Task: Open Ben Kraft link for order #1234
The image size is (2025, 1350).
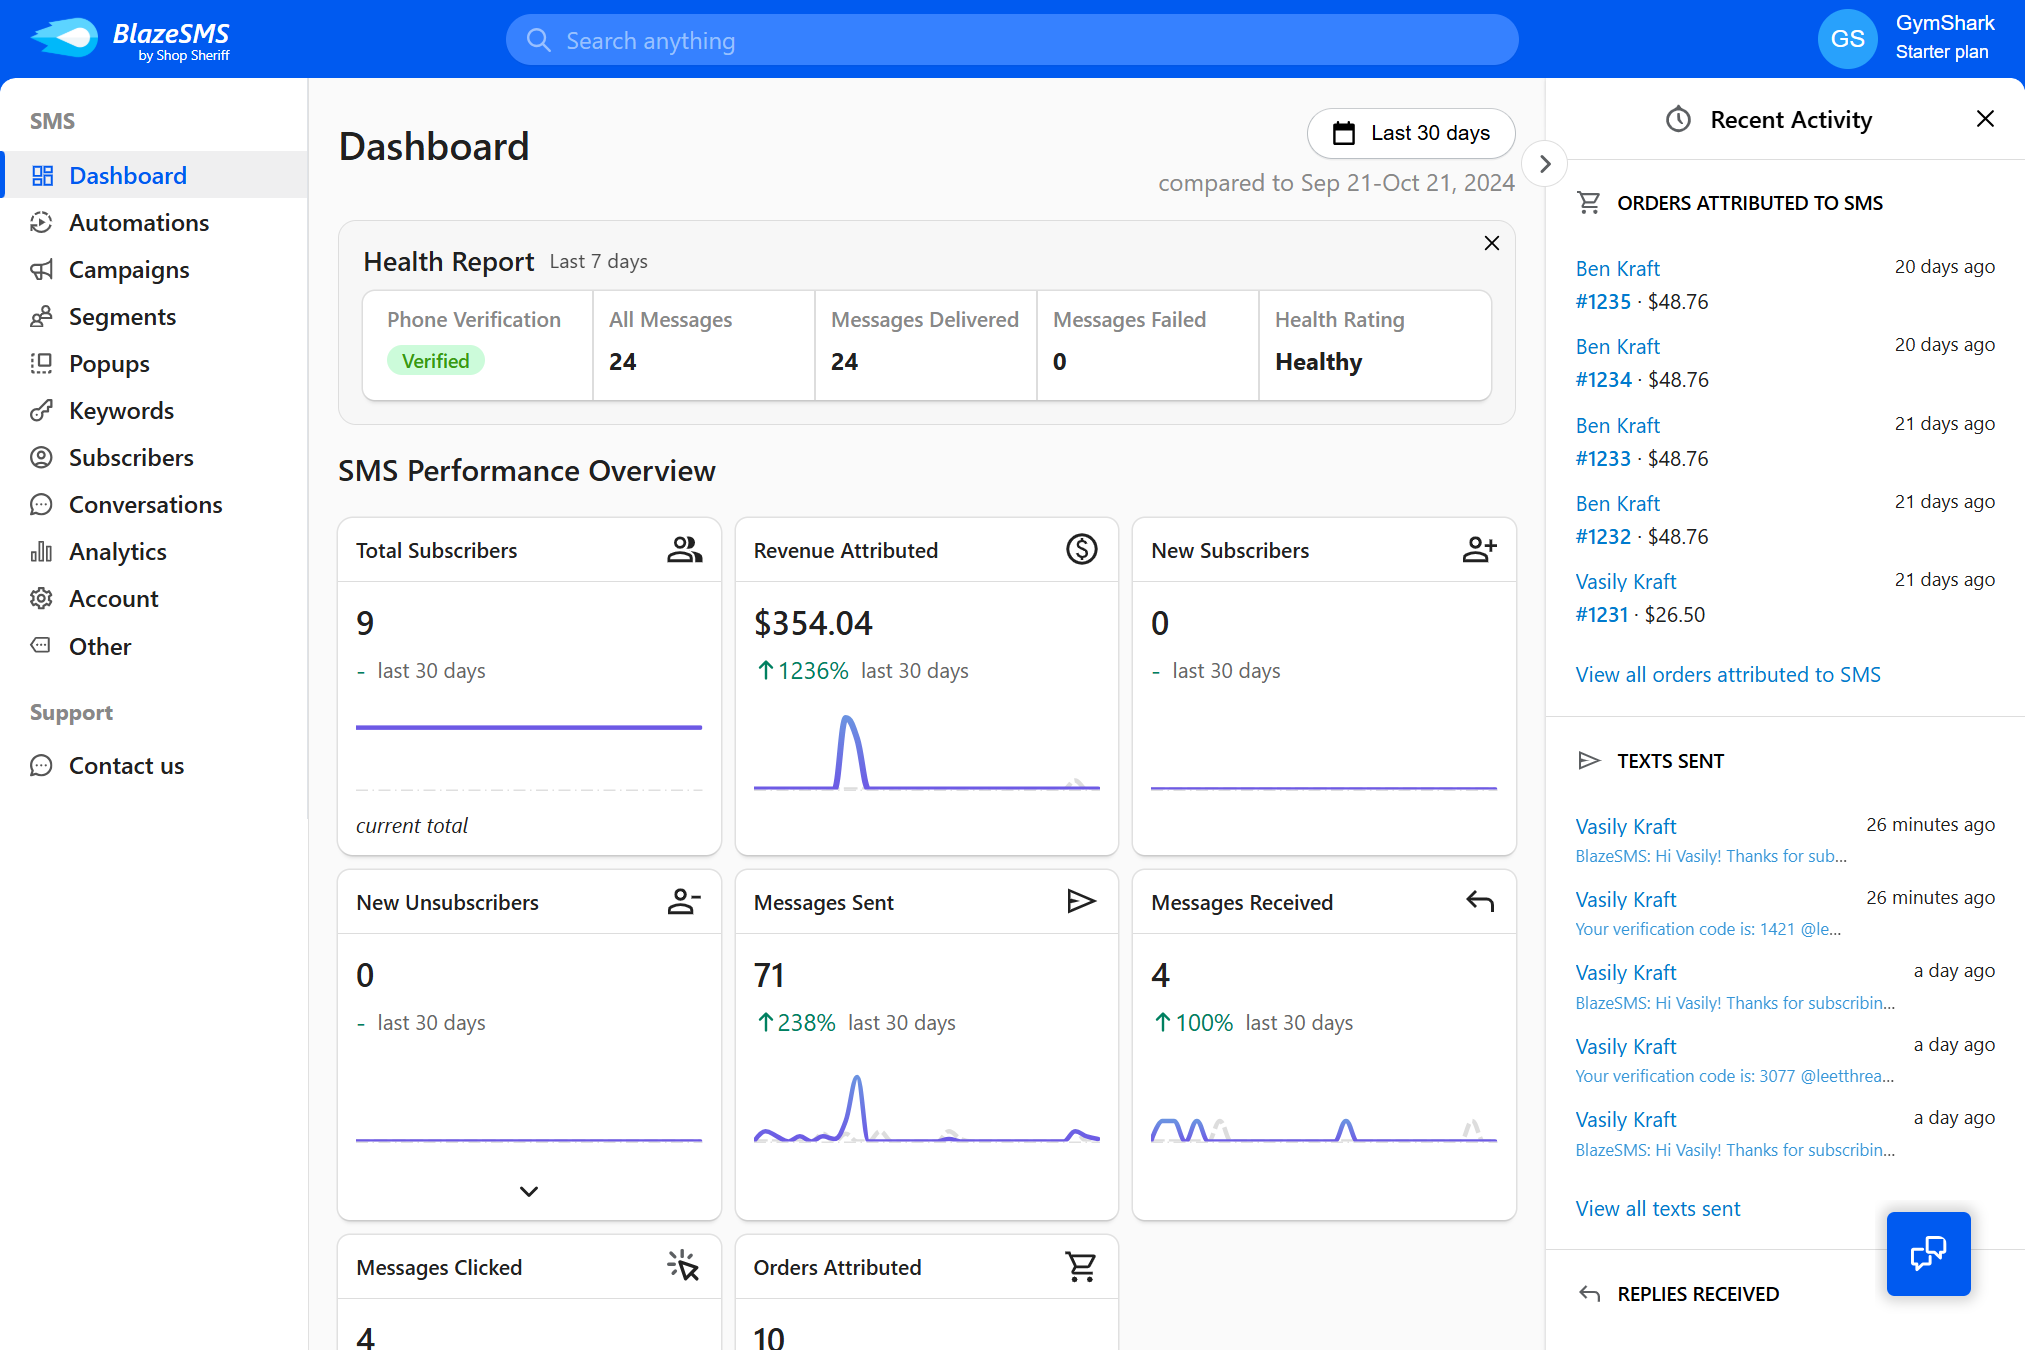Action: point(1618,347)
